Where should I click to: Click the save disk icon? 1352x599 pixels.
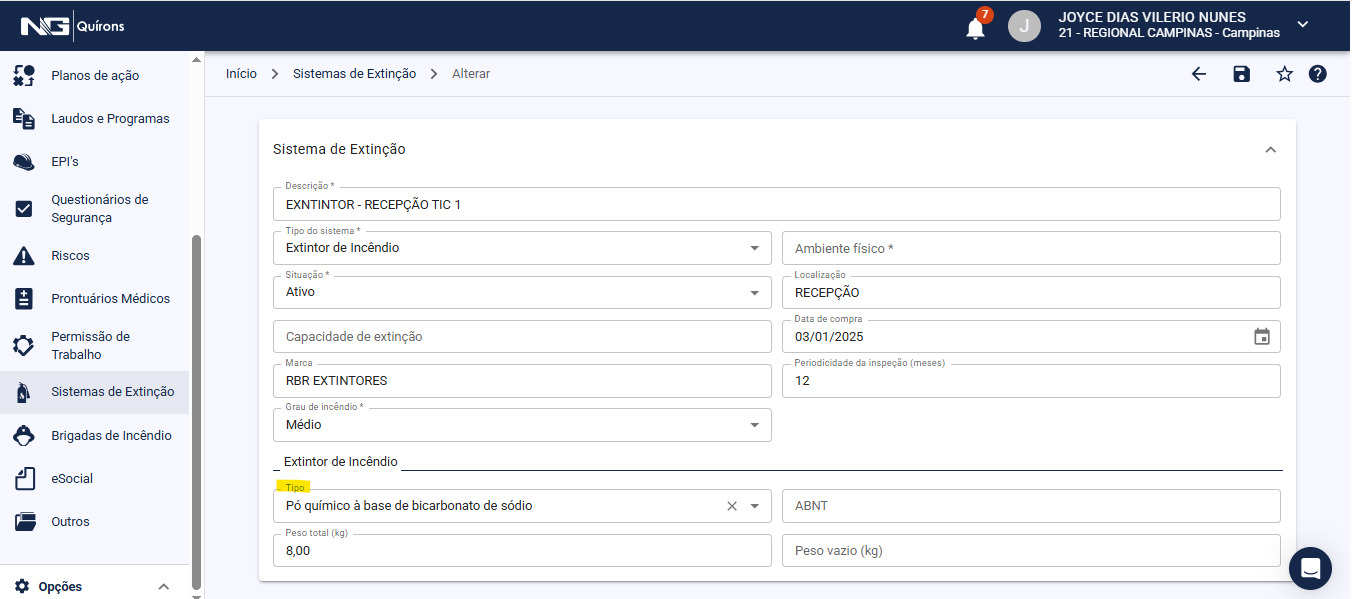pyautogui.click(x=1241, y=74)
